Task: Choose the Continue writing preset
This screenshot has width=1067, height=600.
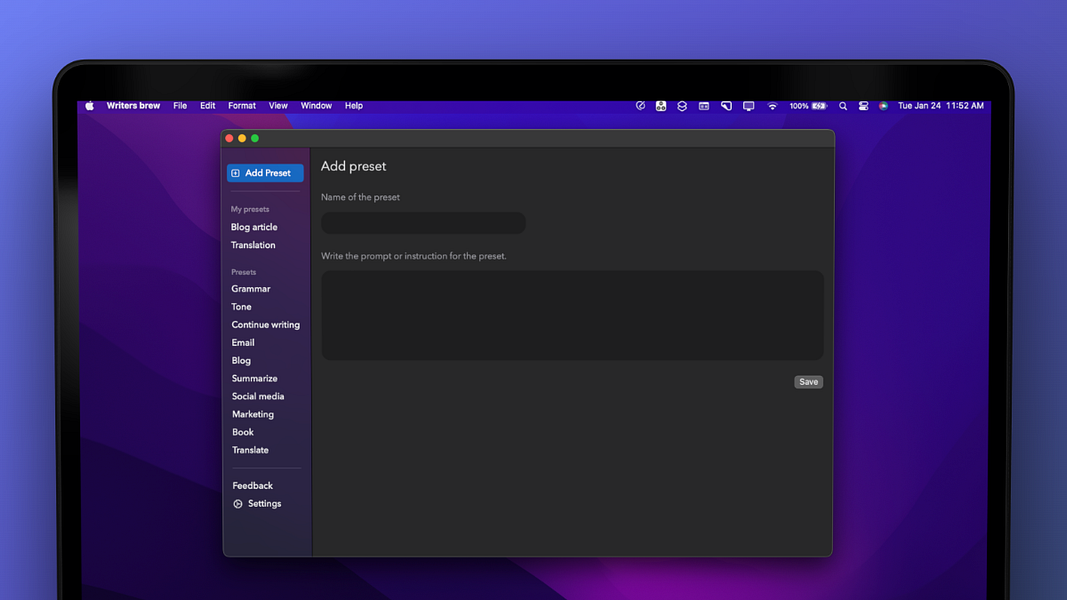Action: (265, 324)
